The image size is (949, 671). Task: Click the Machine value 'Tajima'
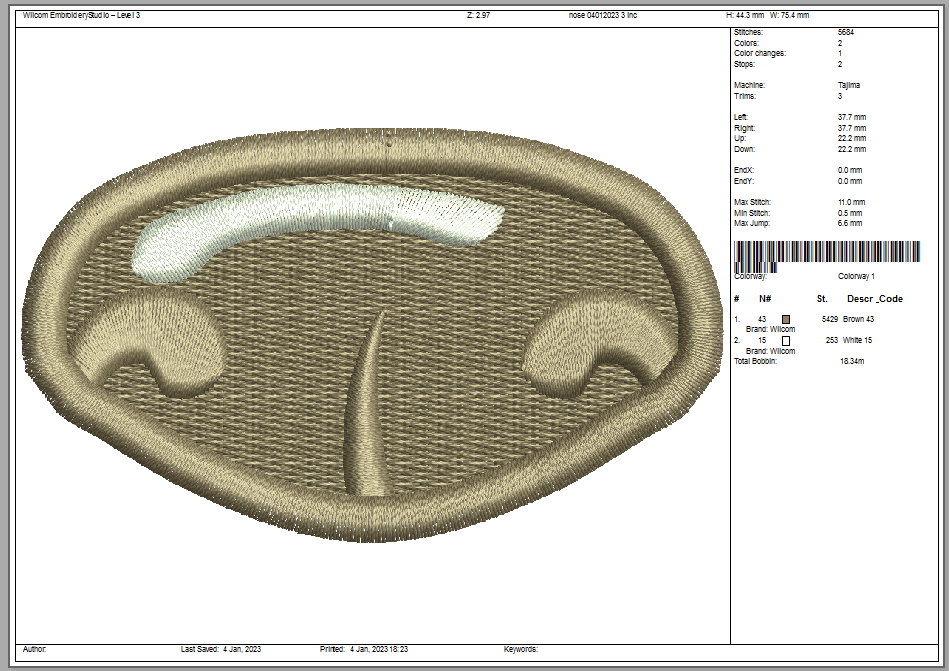(x=848, y=86)
